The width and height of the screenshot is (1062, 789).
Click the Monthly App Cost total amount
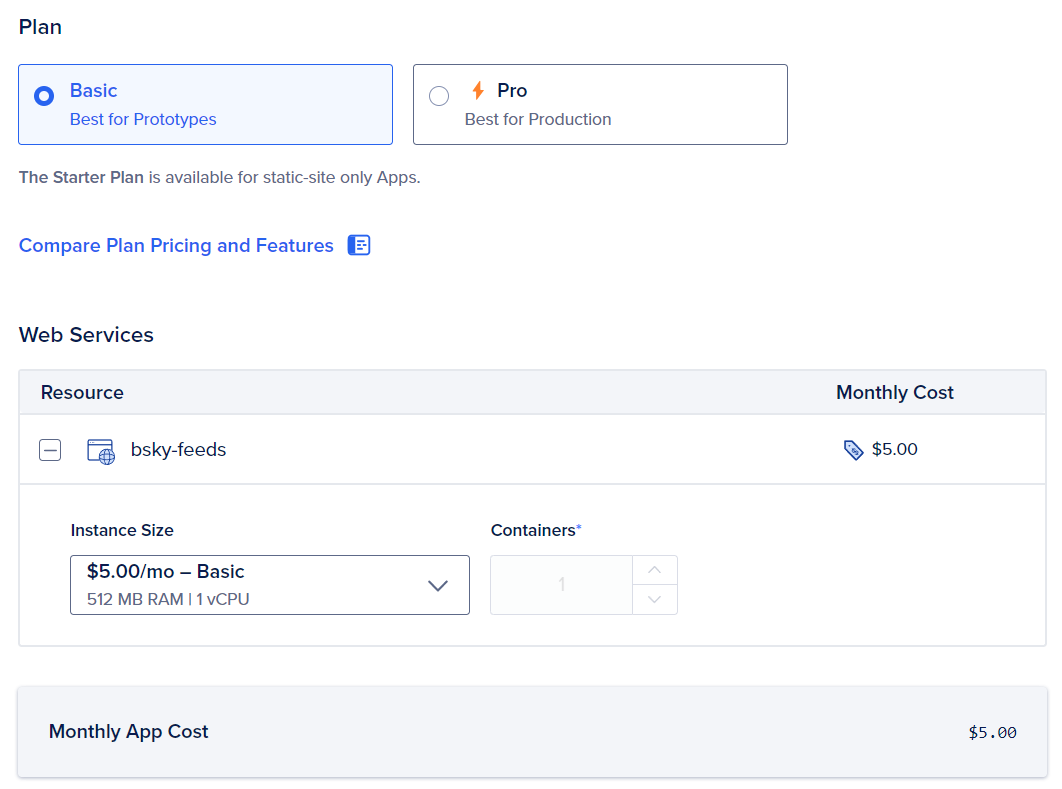pos(992,733)
